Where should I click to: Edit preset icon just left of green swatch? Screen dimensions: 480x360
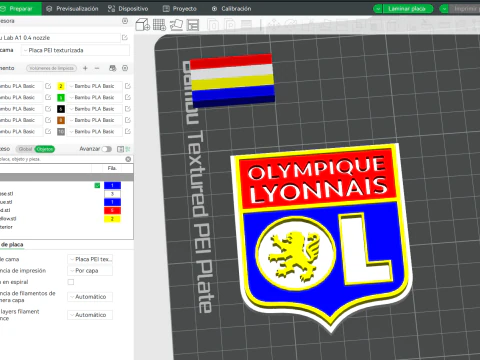48,97
